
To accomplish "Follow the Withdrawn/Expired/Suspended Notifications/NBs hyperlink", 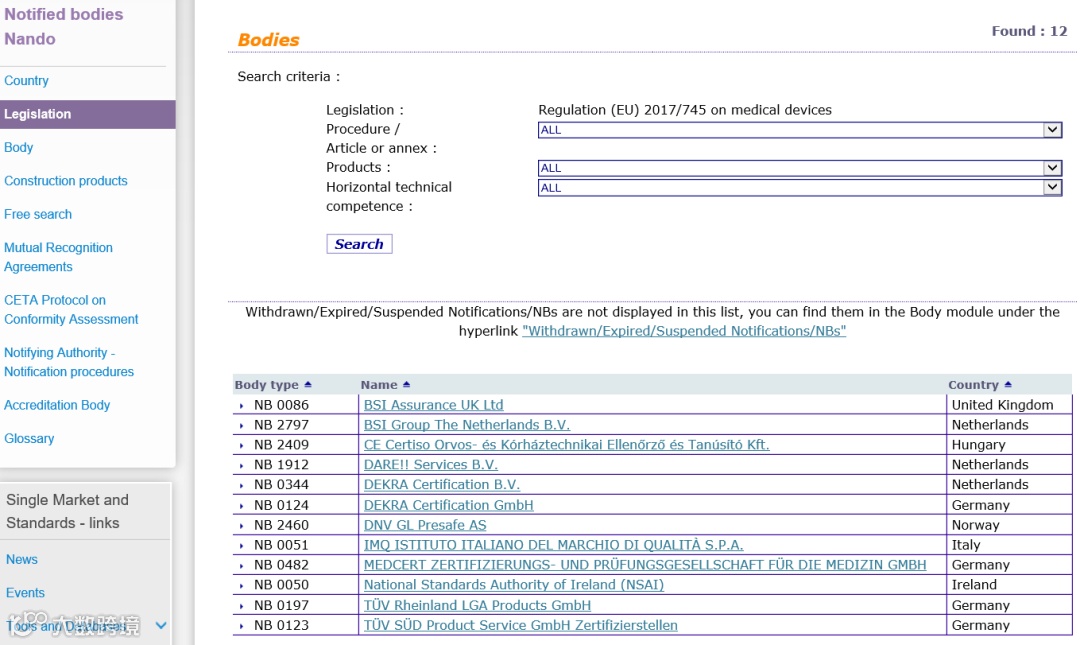I will click(684, 331).
